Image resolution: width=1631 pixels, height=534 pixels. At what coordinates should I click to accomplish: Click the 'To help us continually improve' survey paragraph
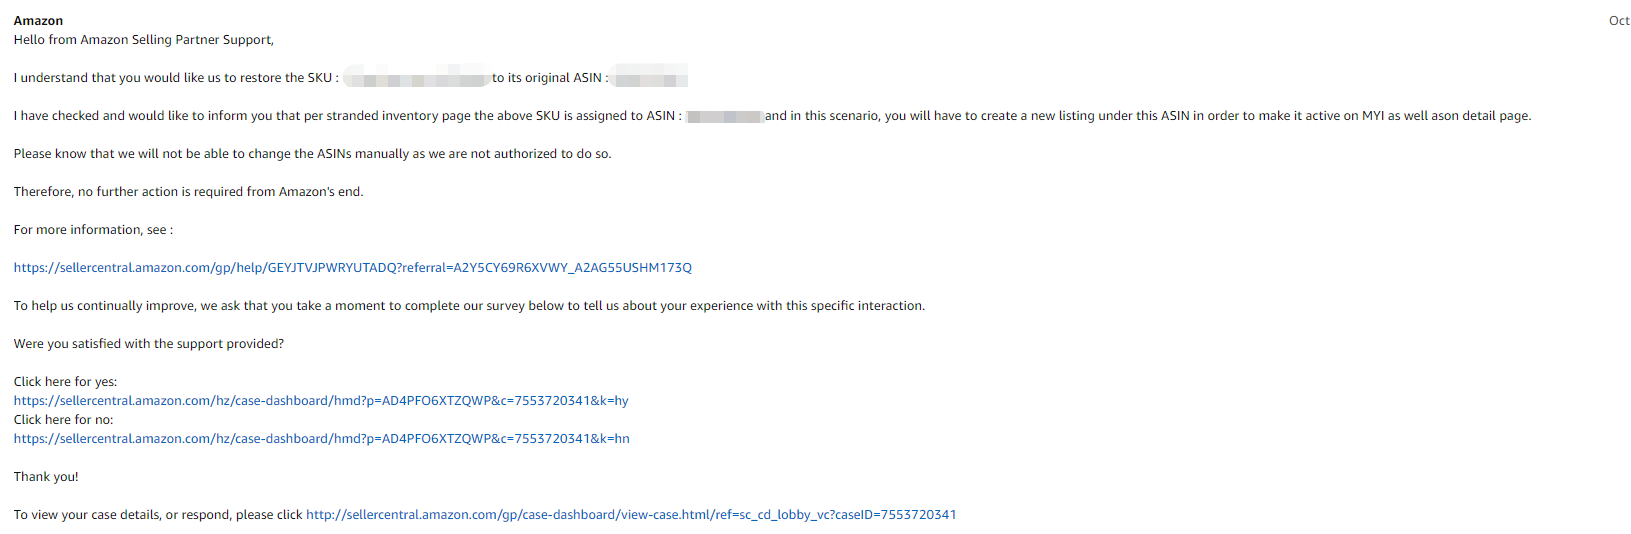point(470,306)
